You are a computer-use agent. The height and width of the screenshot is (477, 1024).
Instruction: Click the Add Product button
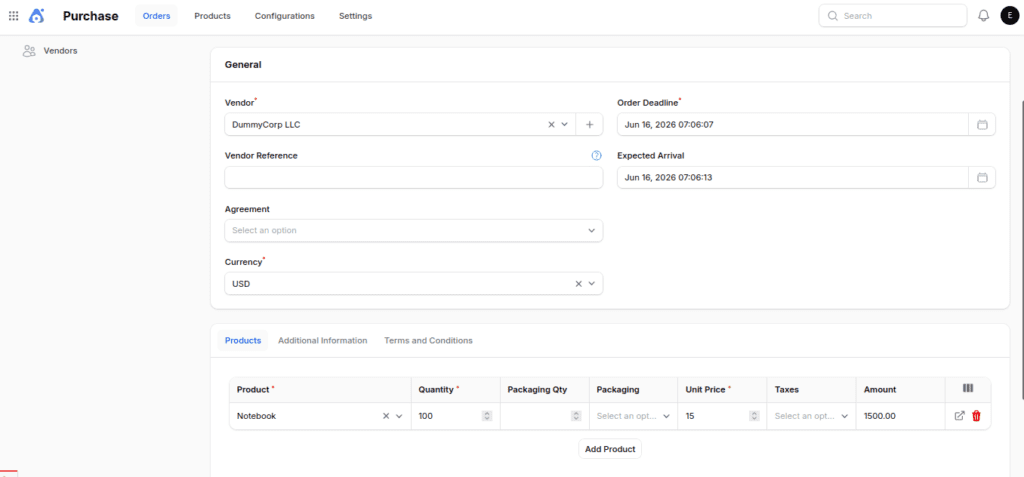(610, 449)
